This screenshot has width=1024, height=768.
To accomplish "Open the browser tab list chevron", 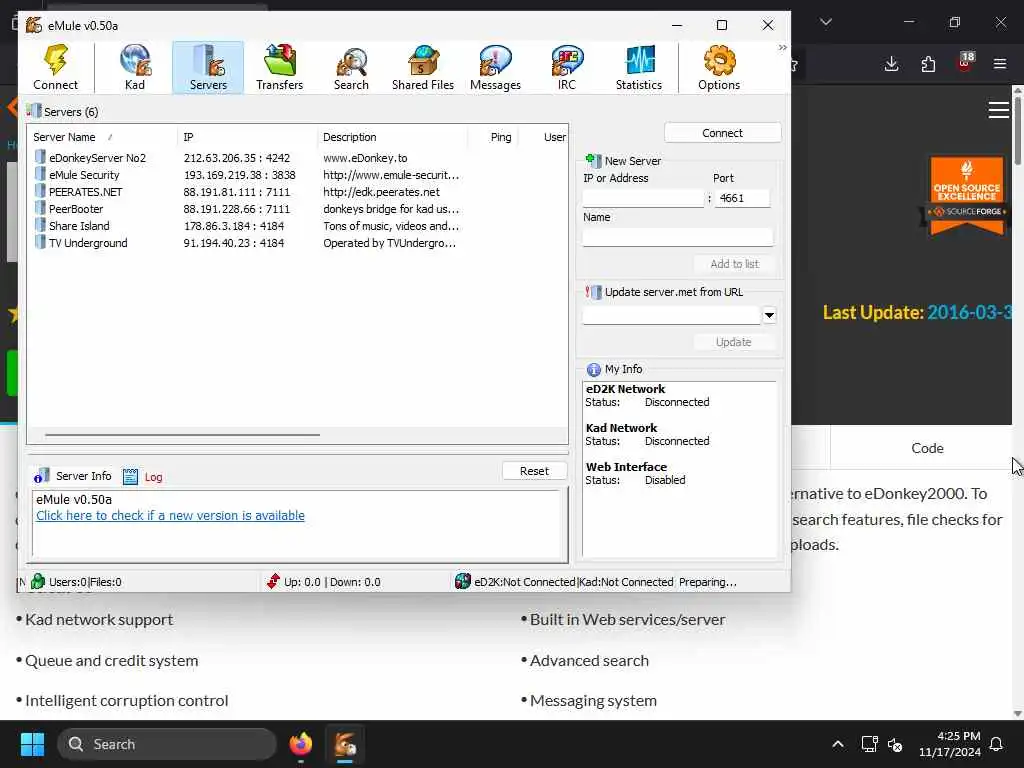I will pos(826,22).
